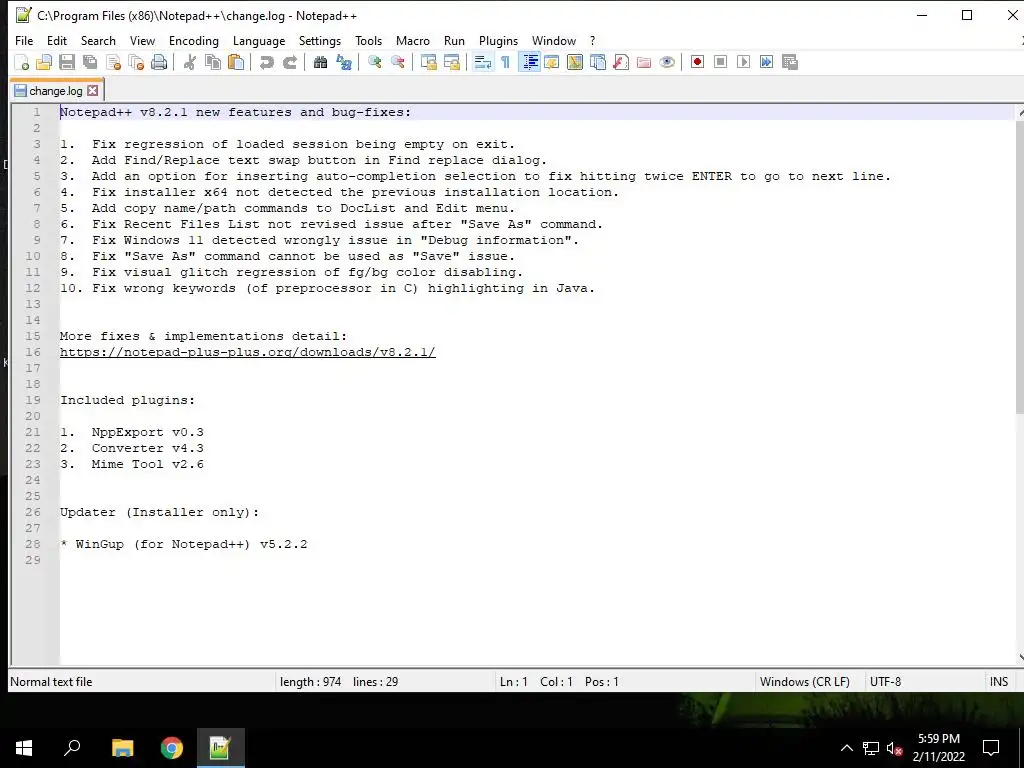Click the Save All toolbar icon
The image size is (1024, 768).
(x=90, y=63)
